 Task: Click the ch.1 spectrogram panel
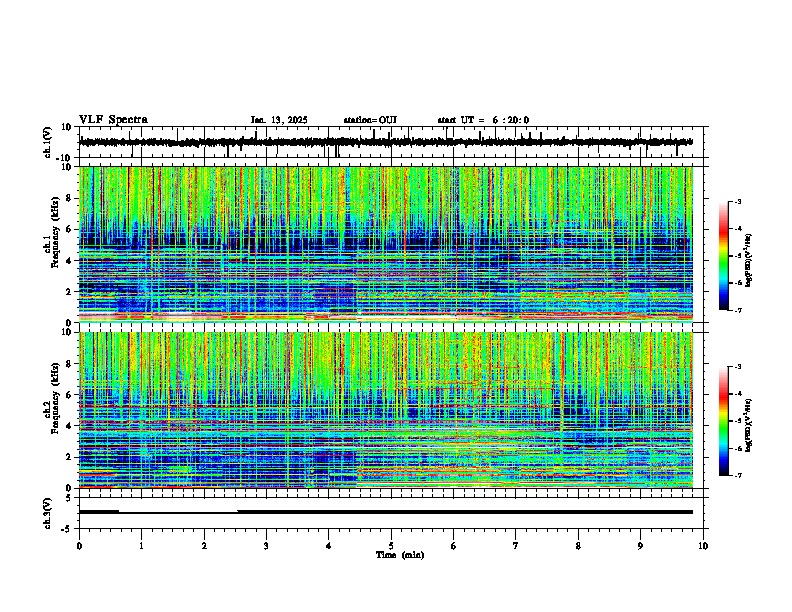[386, 244]
